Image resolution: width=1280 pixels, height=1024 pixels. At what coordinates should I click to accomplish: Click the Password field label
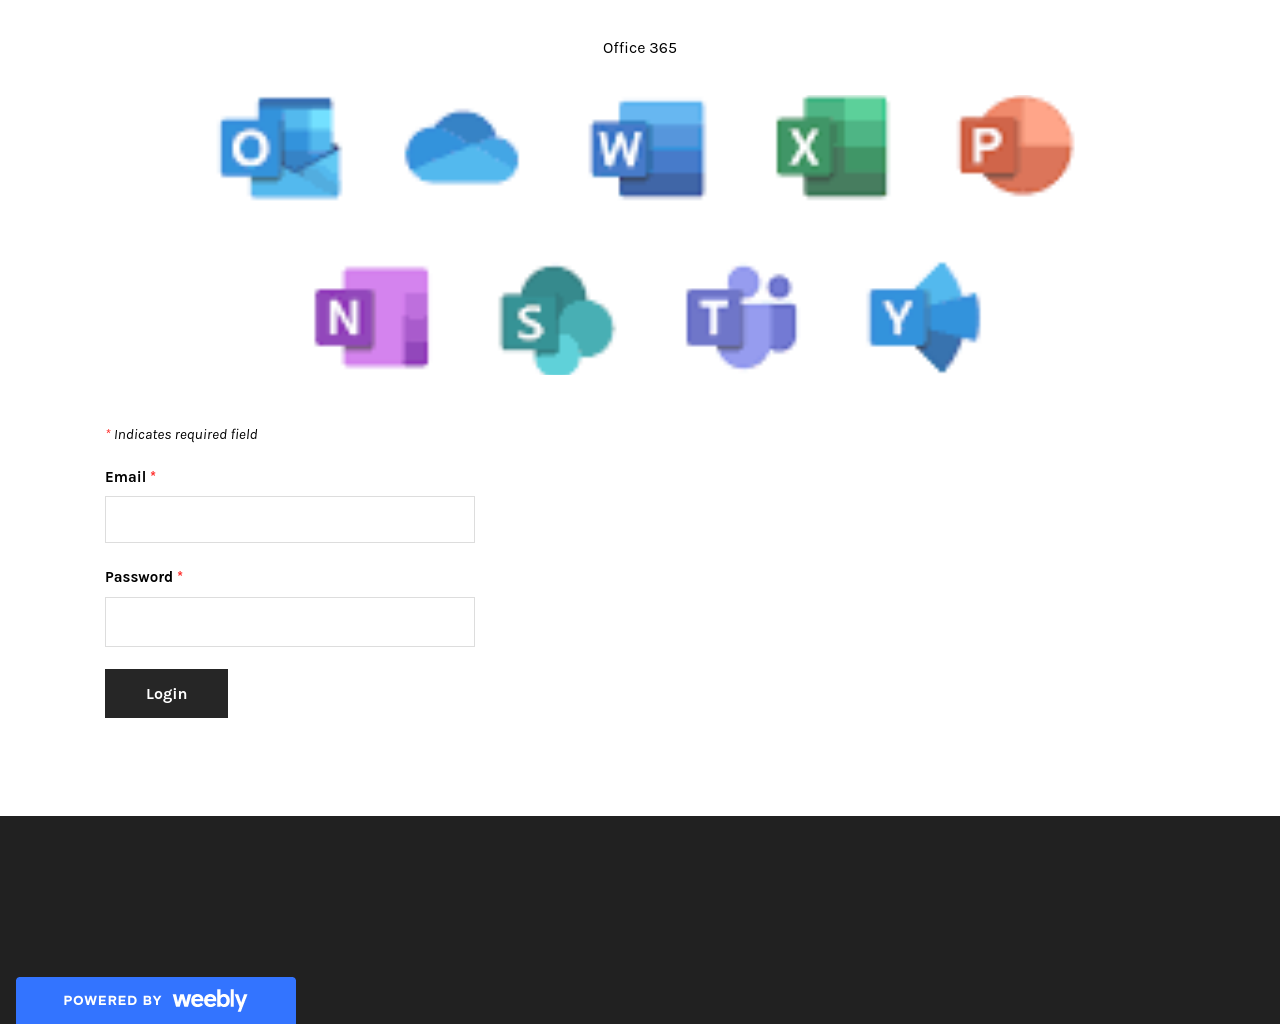pyautogui.click(x=139, y=577)
